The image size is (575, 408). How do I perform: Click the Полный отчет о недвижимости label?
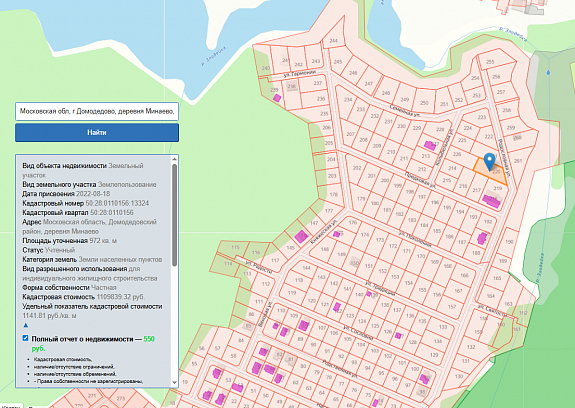[87, 339]
